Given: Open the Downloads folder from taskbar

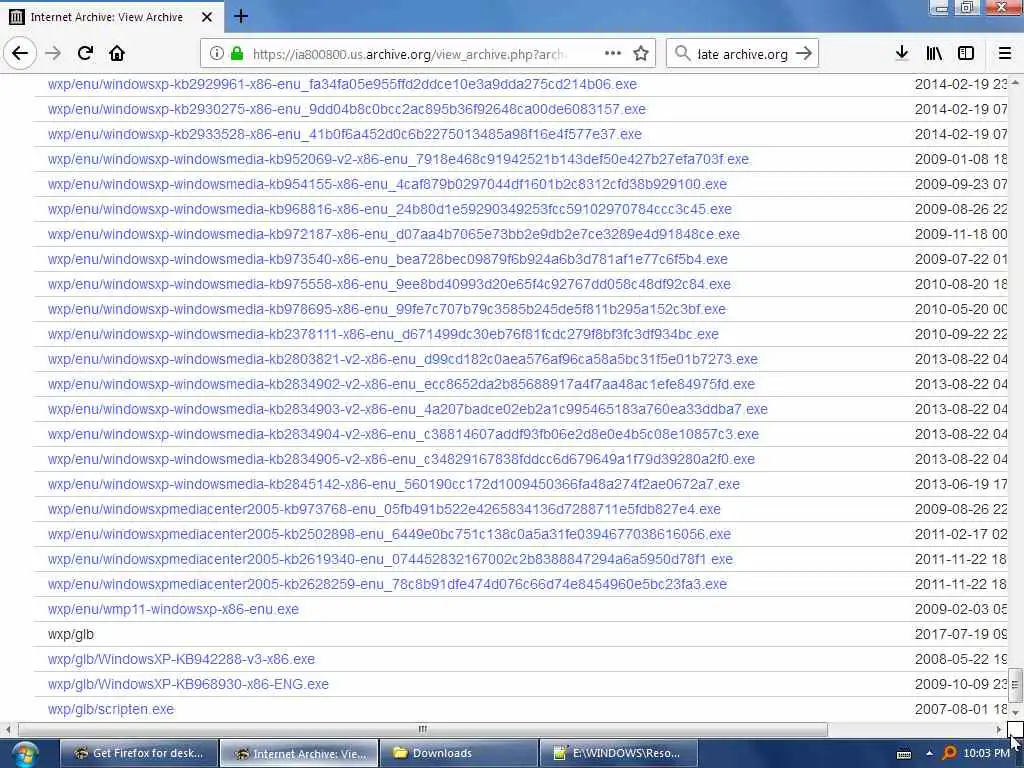Looking at the screenshot, I should [458, 754].
